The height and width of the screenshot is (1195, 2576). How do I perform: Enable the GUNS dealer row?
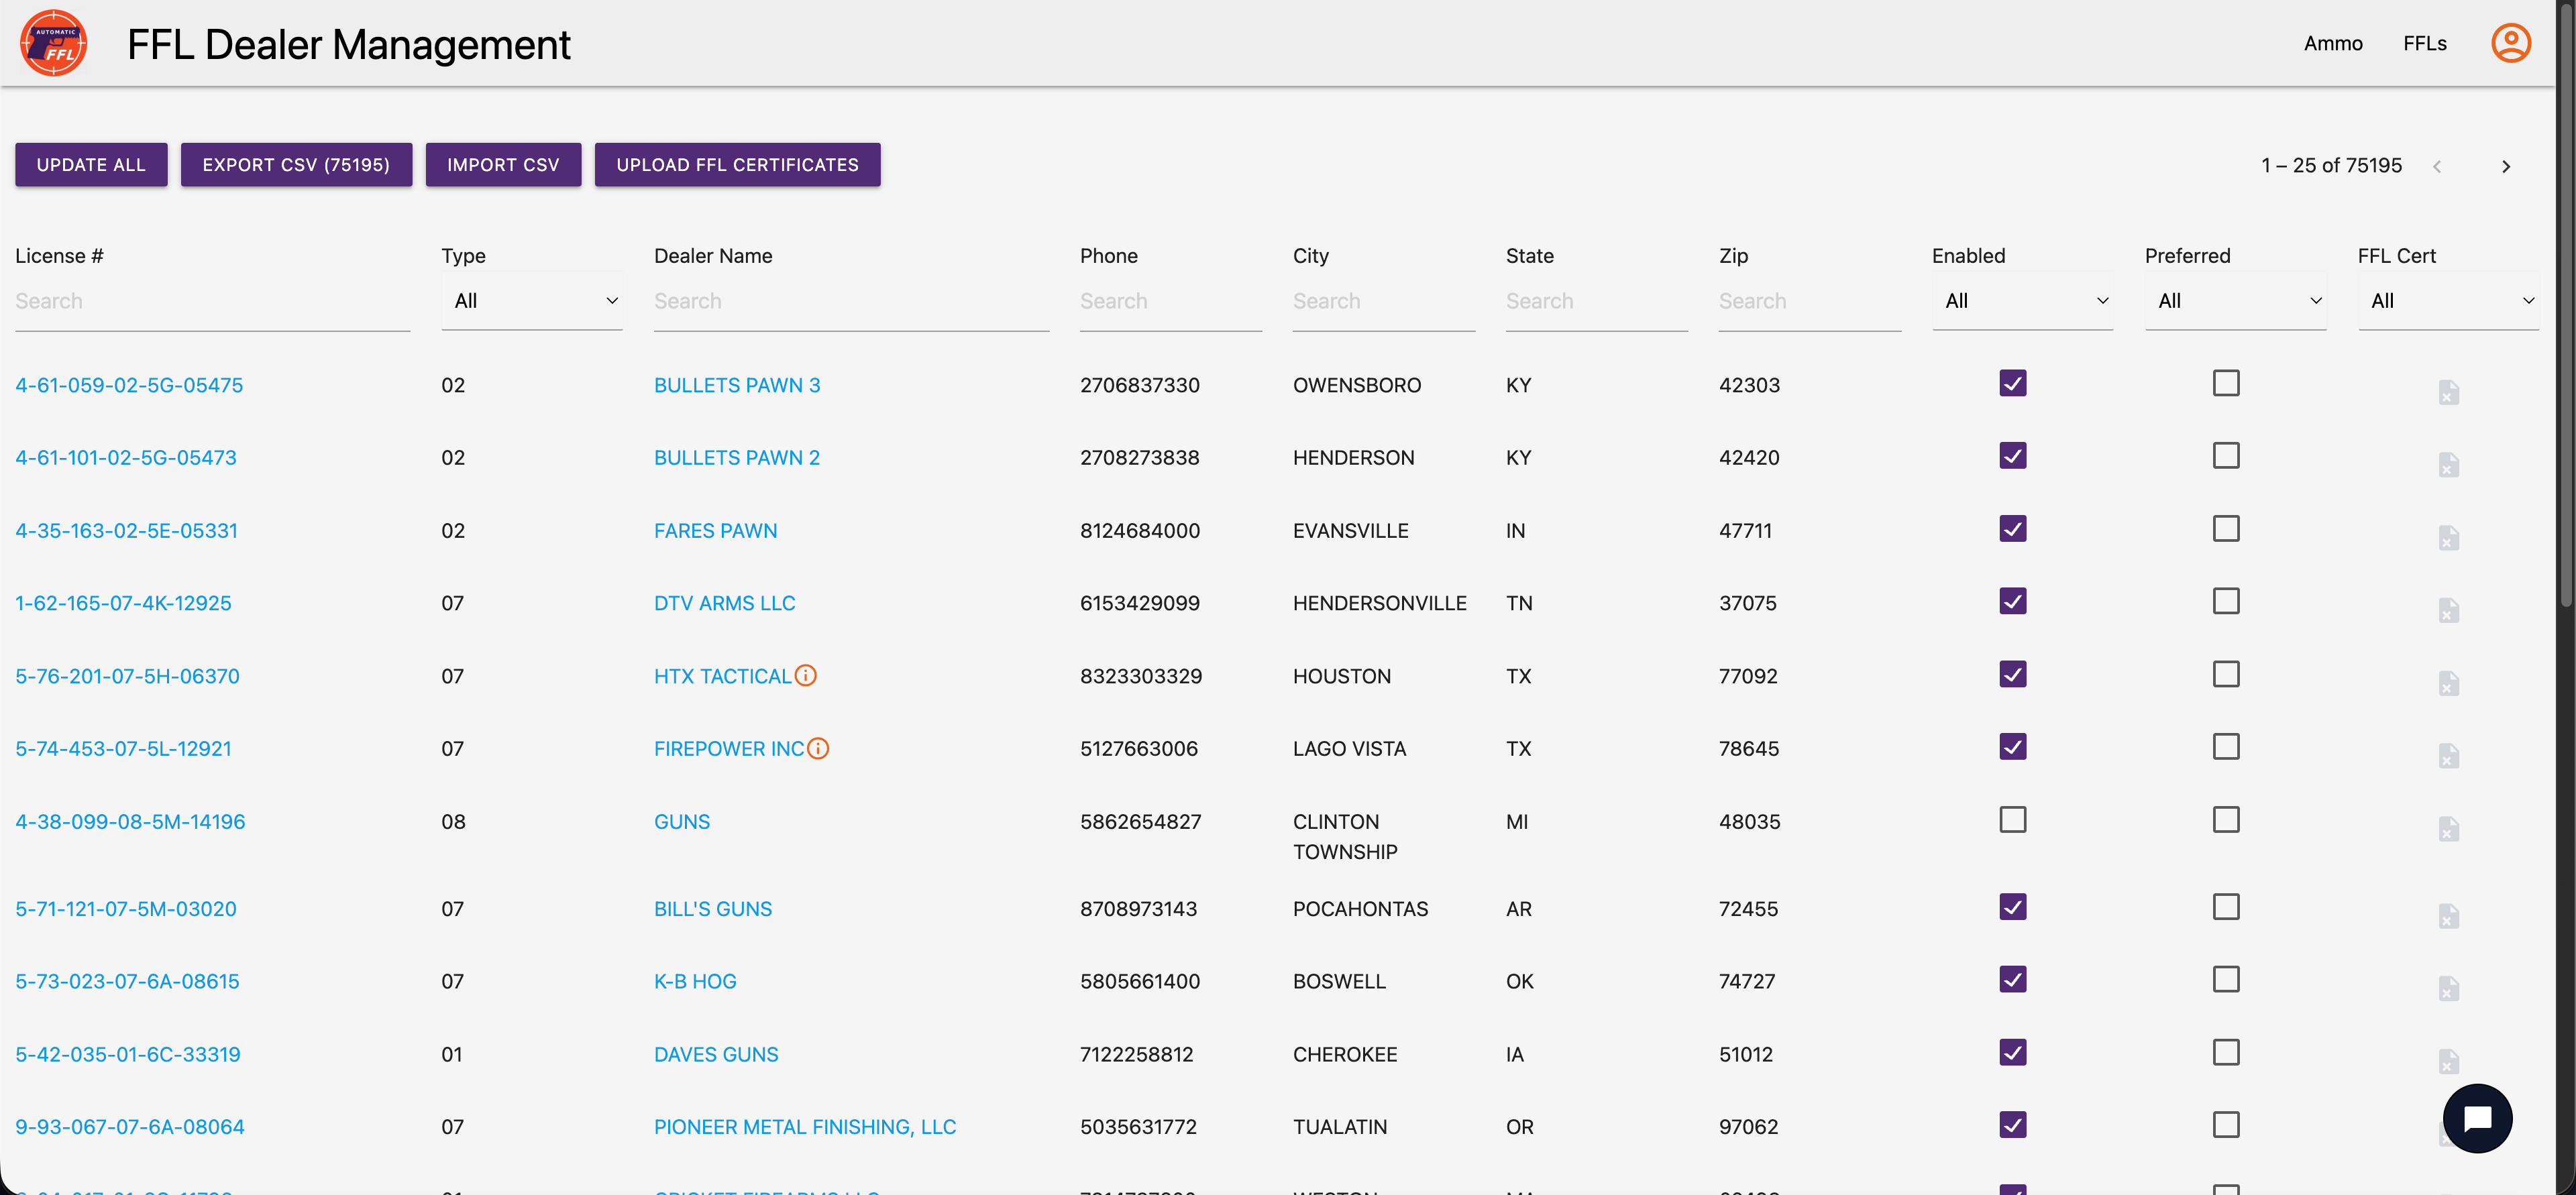(x=2012, y=820)
